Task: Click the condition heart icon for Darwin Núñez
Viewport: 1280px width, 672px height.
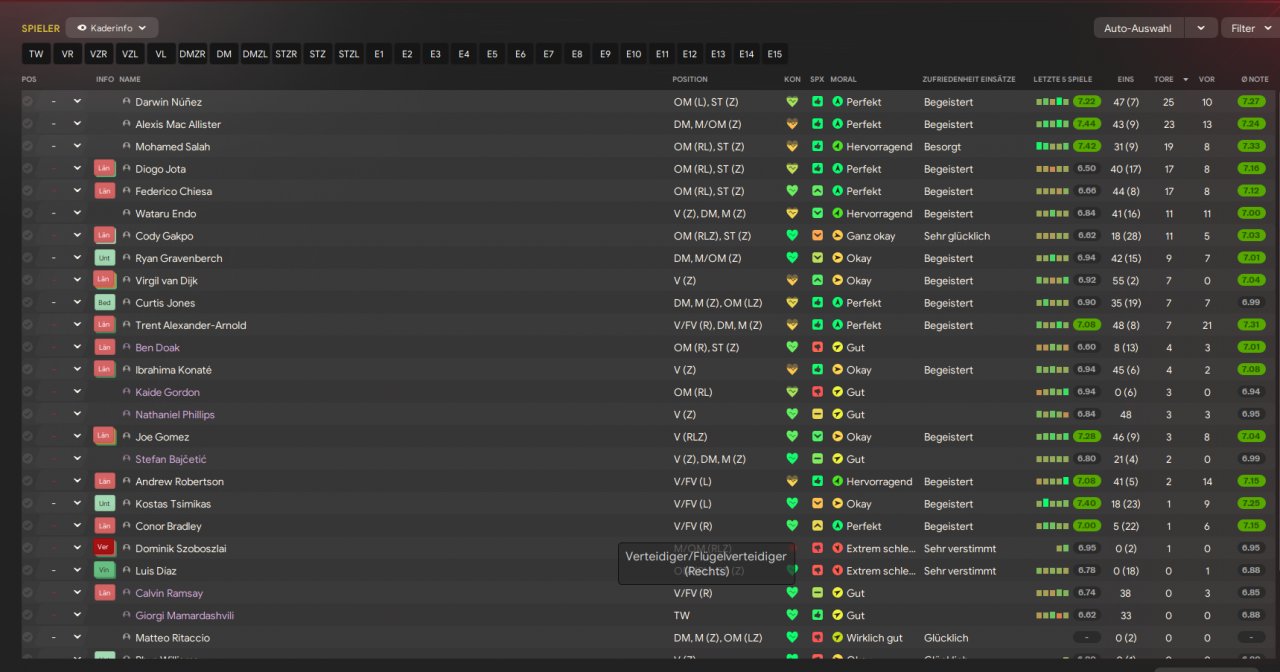Action: (x=792, y=102)
